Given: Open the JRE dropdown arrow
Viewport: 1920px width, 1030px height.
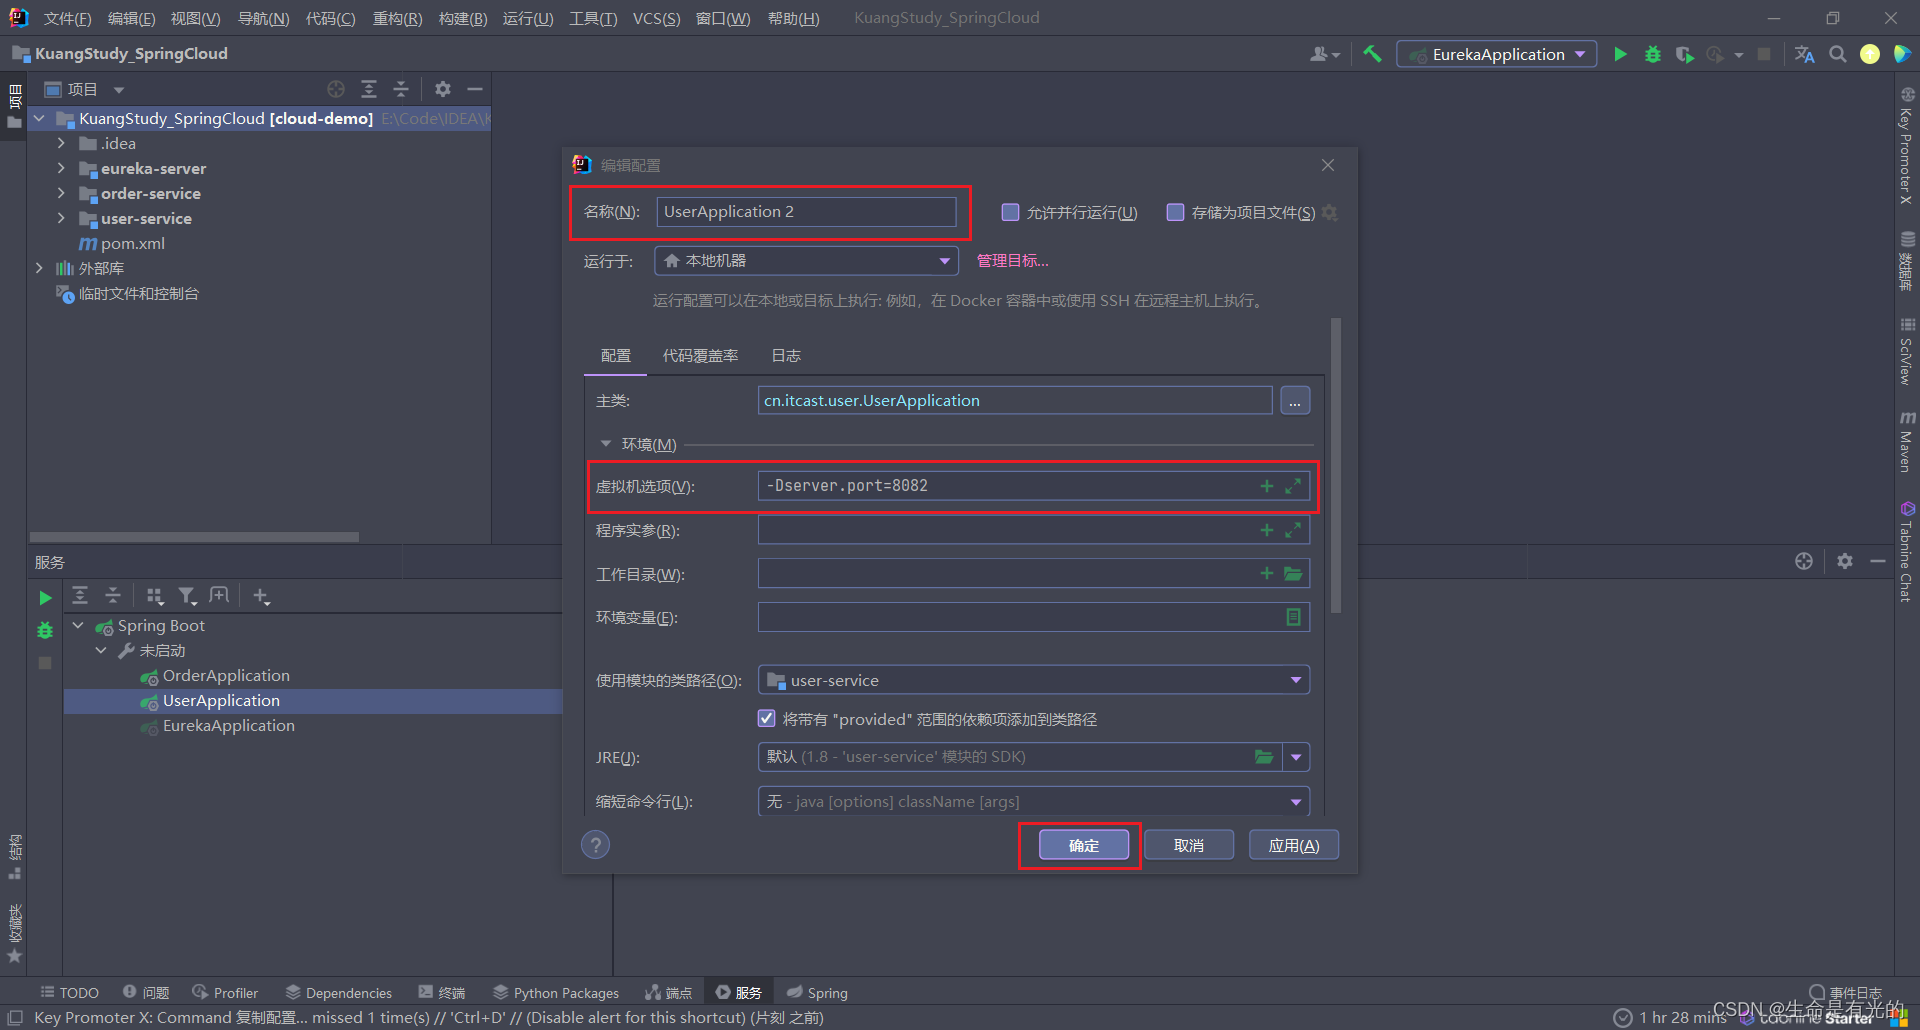Looking at the screenshot, I should pyautogui.click(x=1296, y=757).
